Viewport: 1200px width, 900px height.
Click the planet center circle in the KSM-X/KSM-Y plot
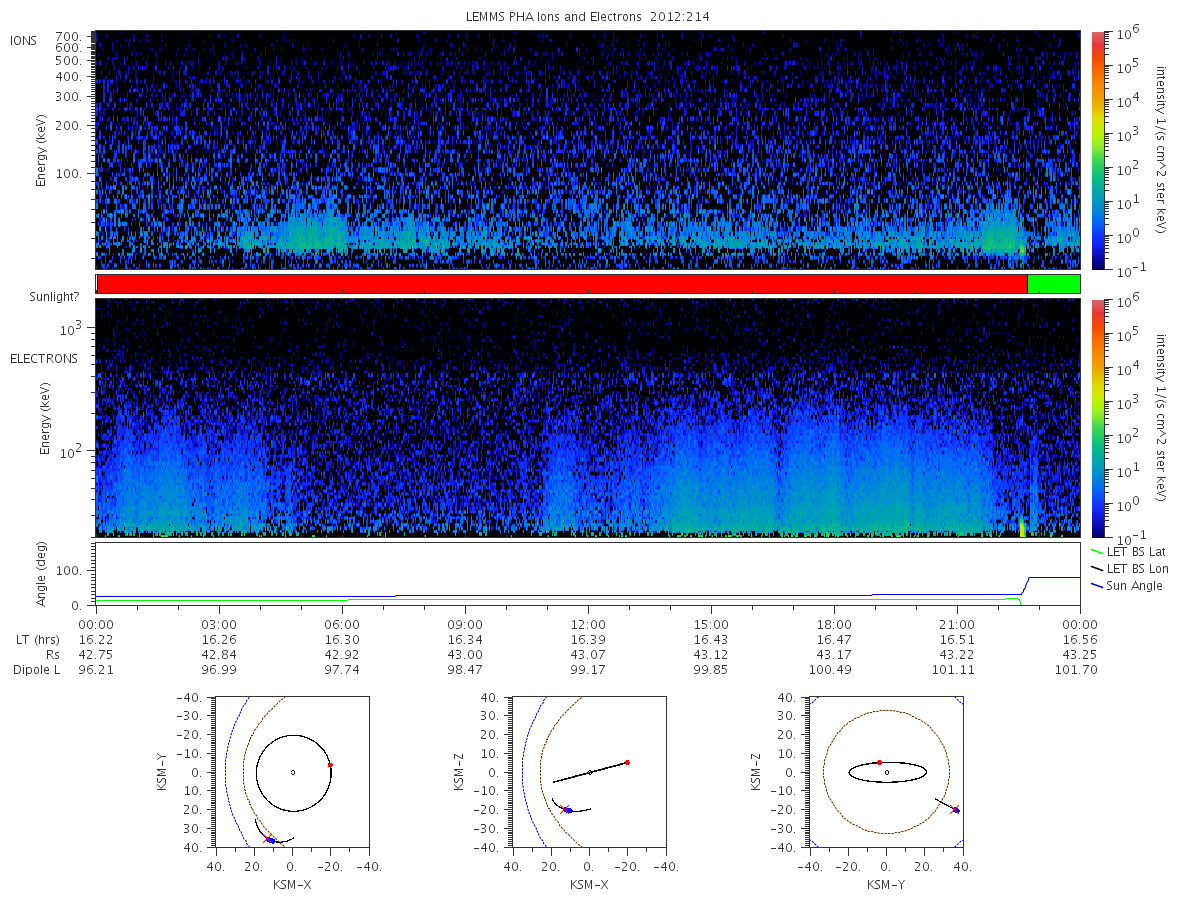[293, 772]
